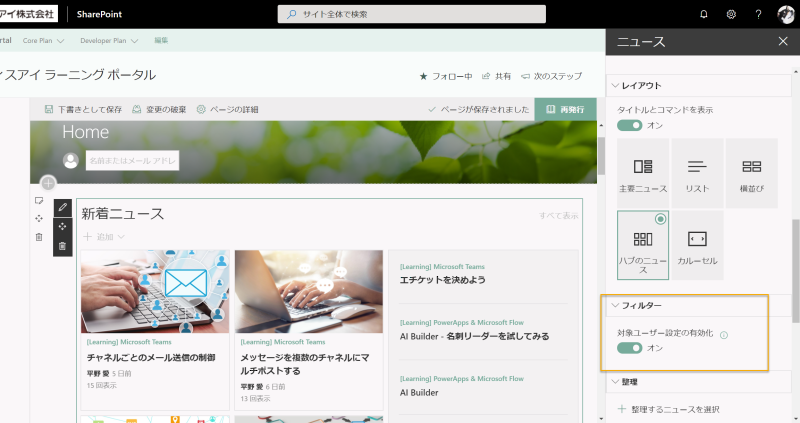The width and height of the screenshot is (800, 423).
Task: Select the 主要ニュース layout
Action: tap(643, 173)
